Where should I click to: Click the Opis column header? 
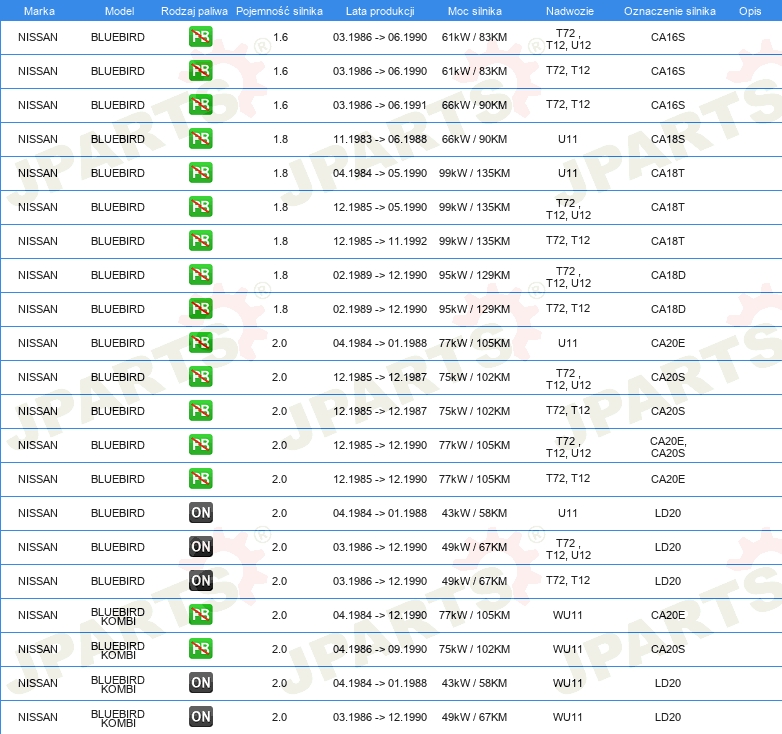coord(750,11)
